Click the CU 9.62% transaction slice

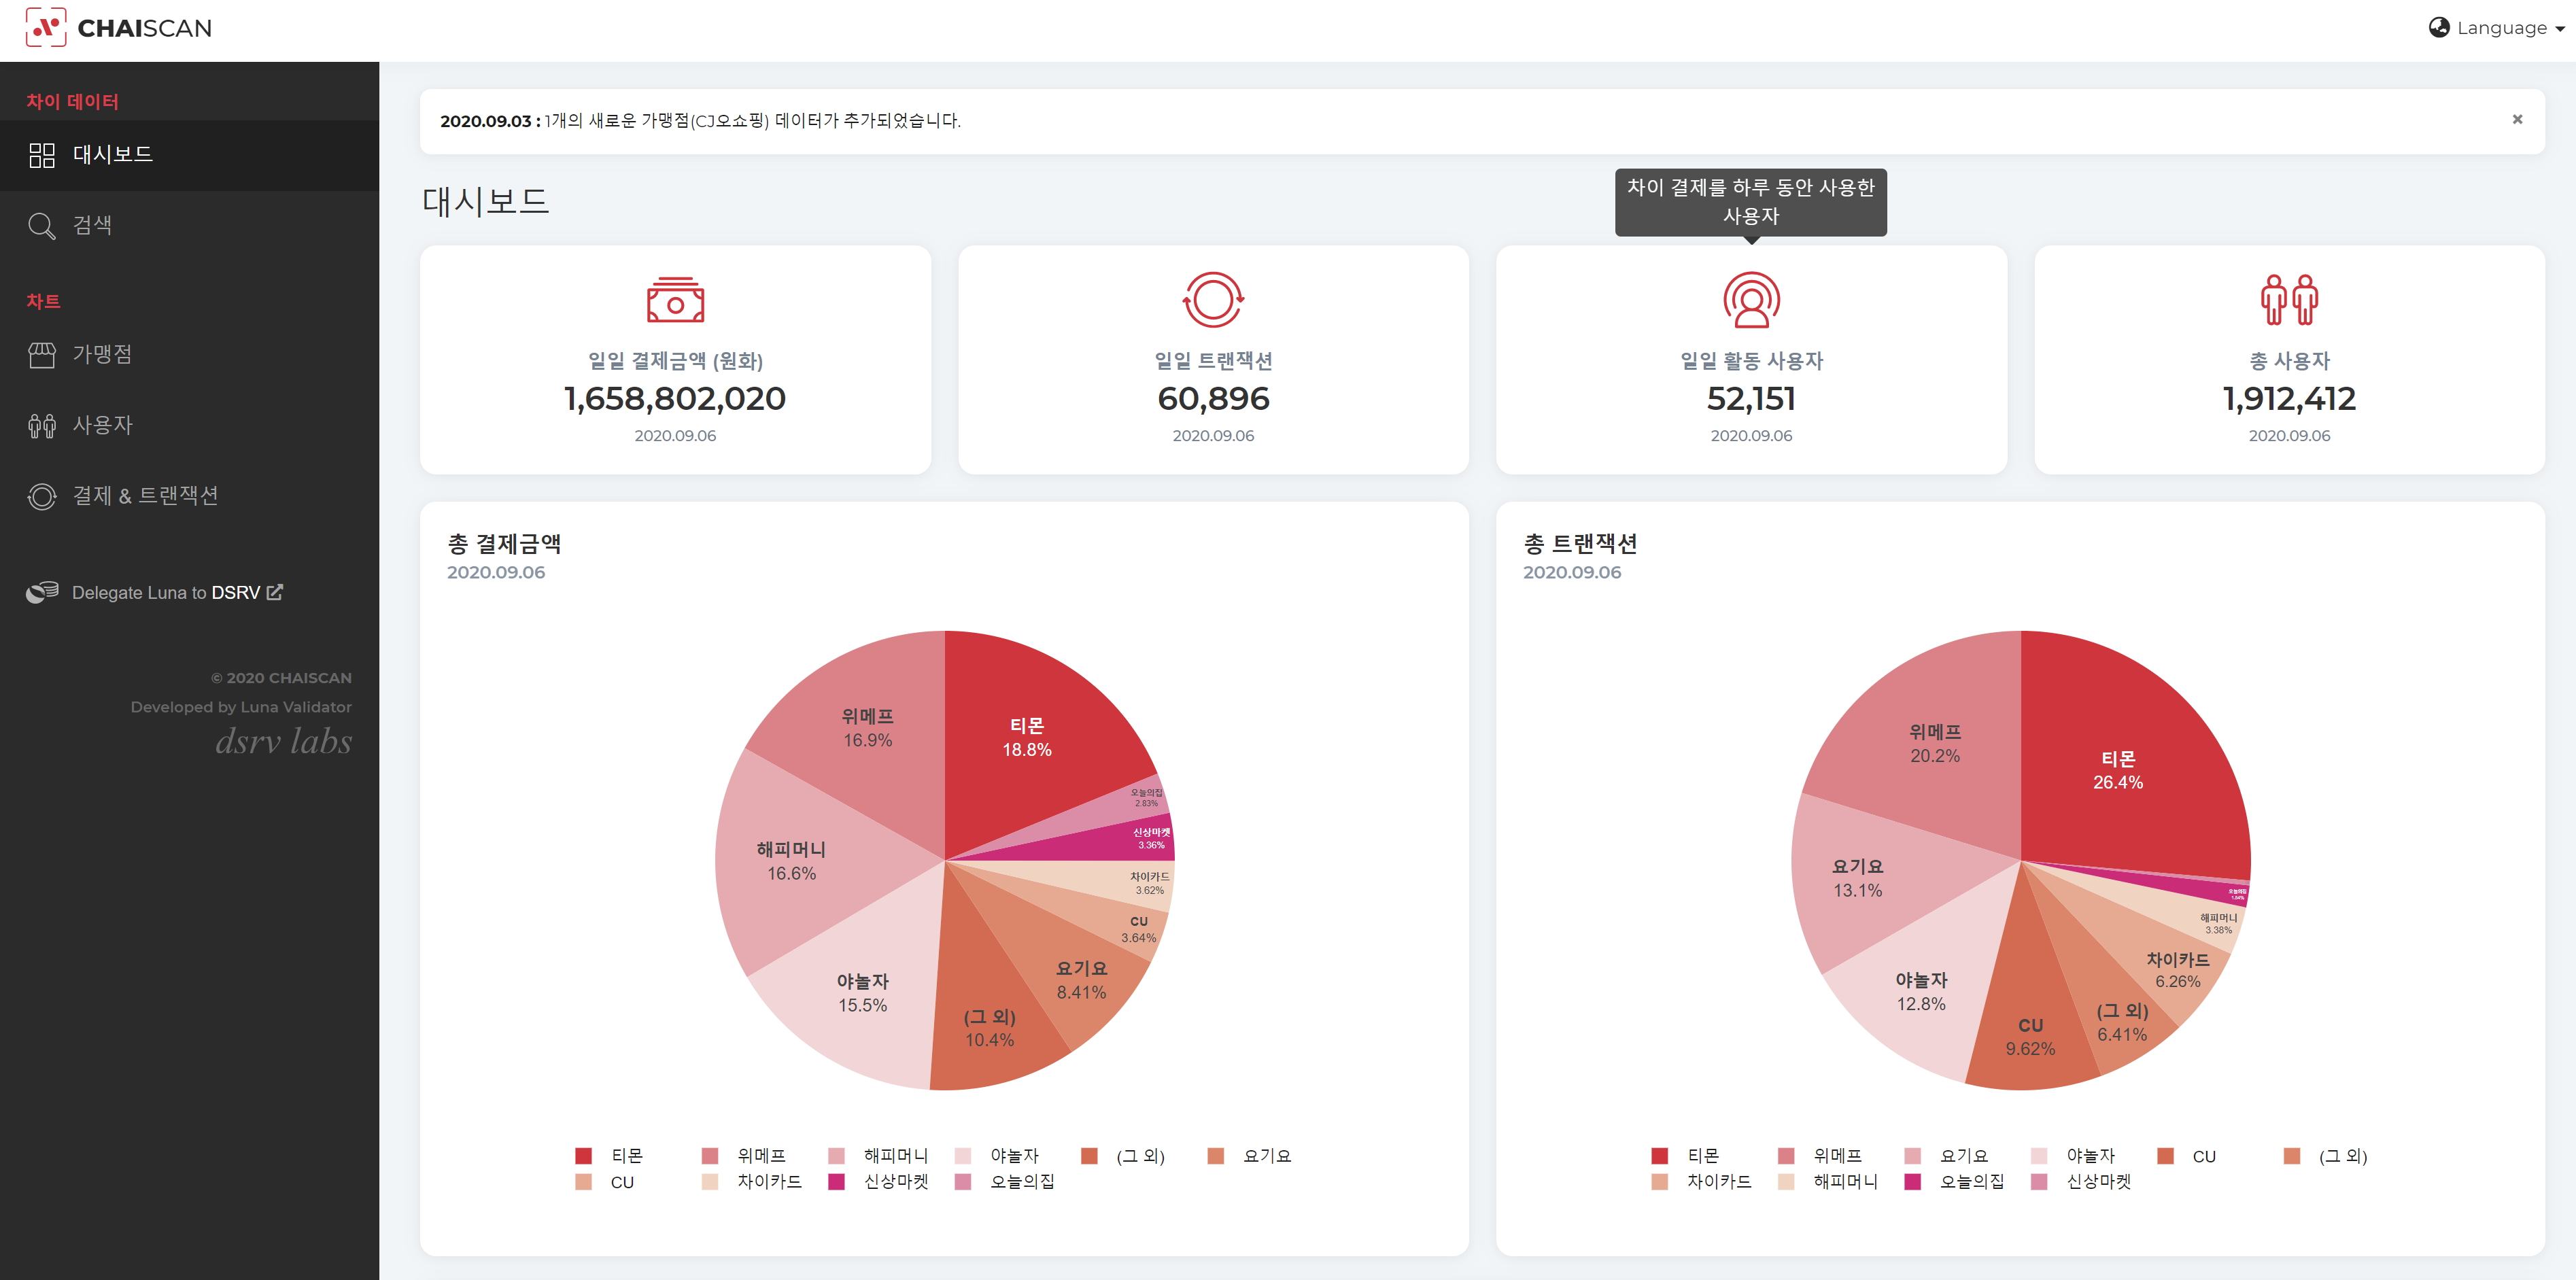click(2030, 1037)
